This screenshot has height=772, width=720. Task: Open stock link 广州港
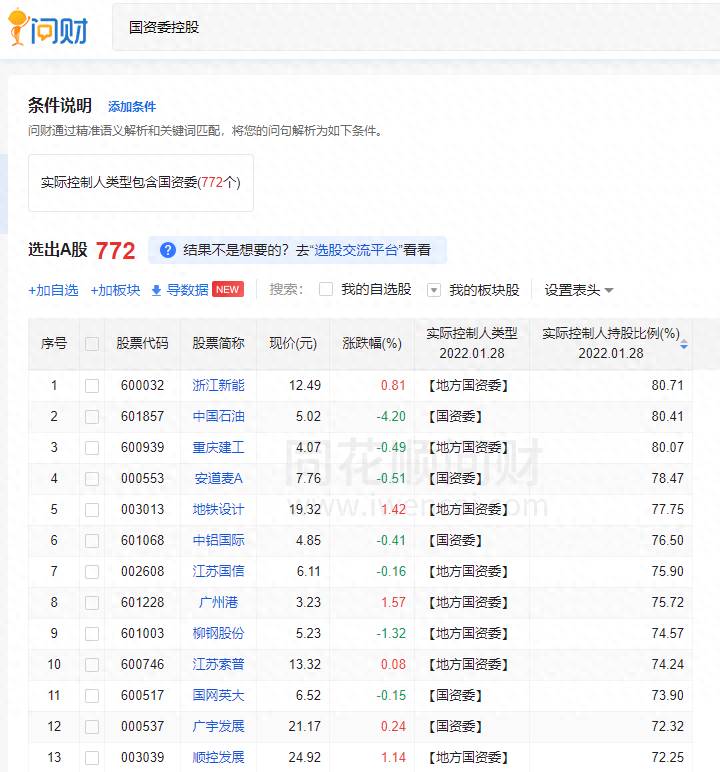click(218, 602)
